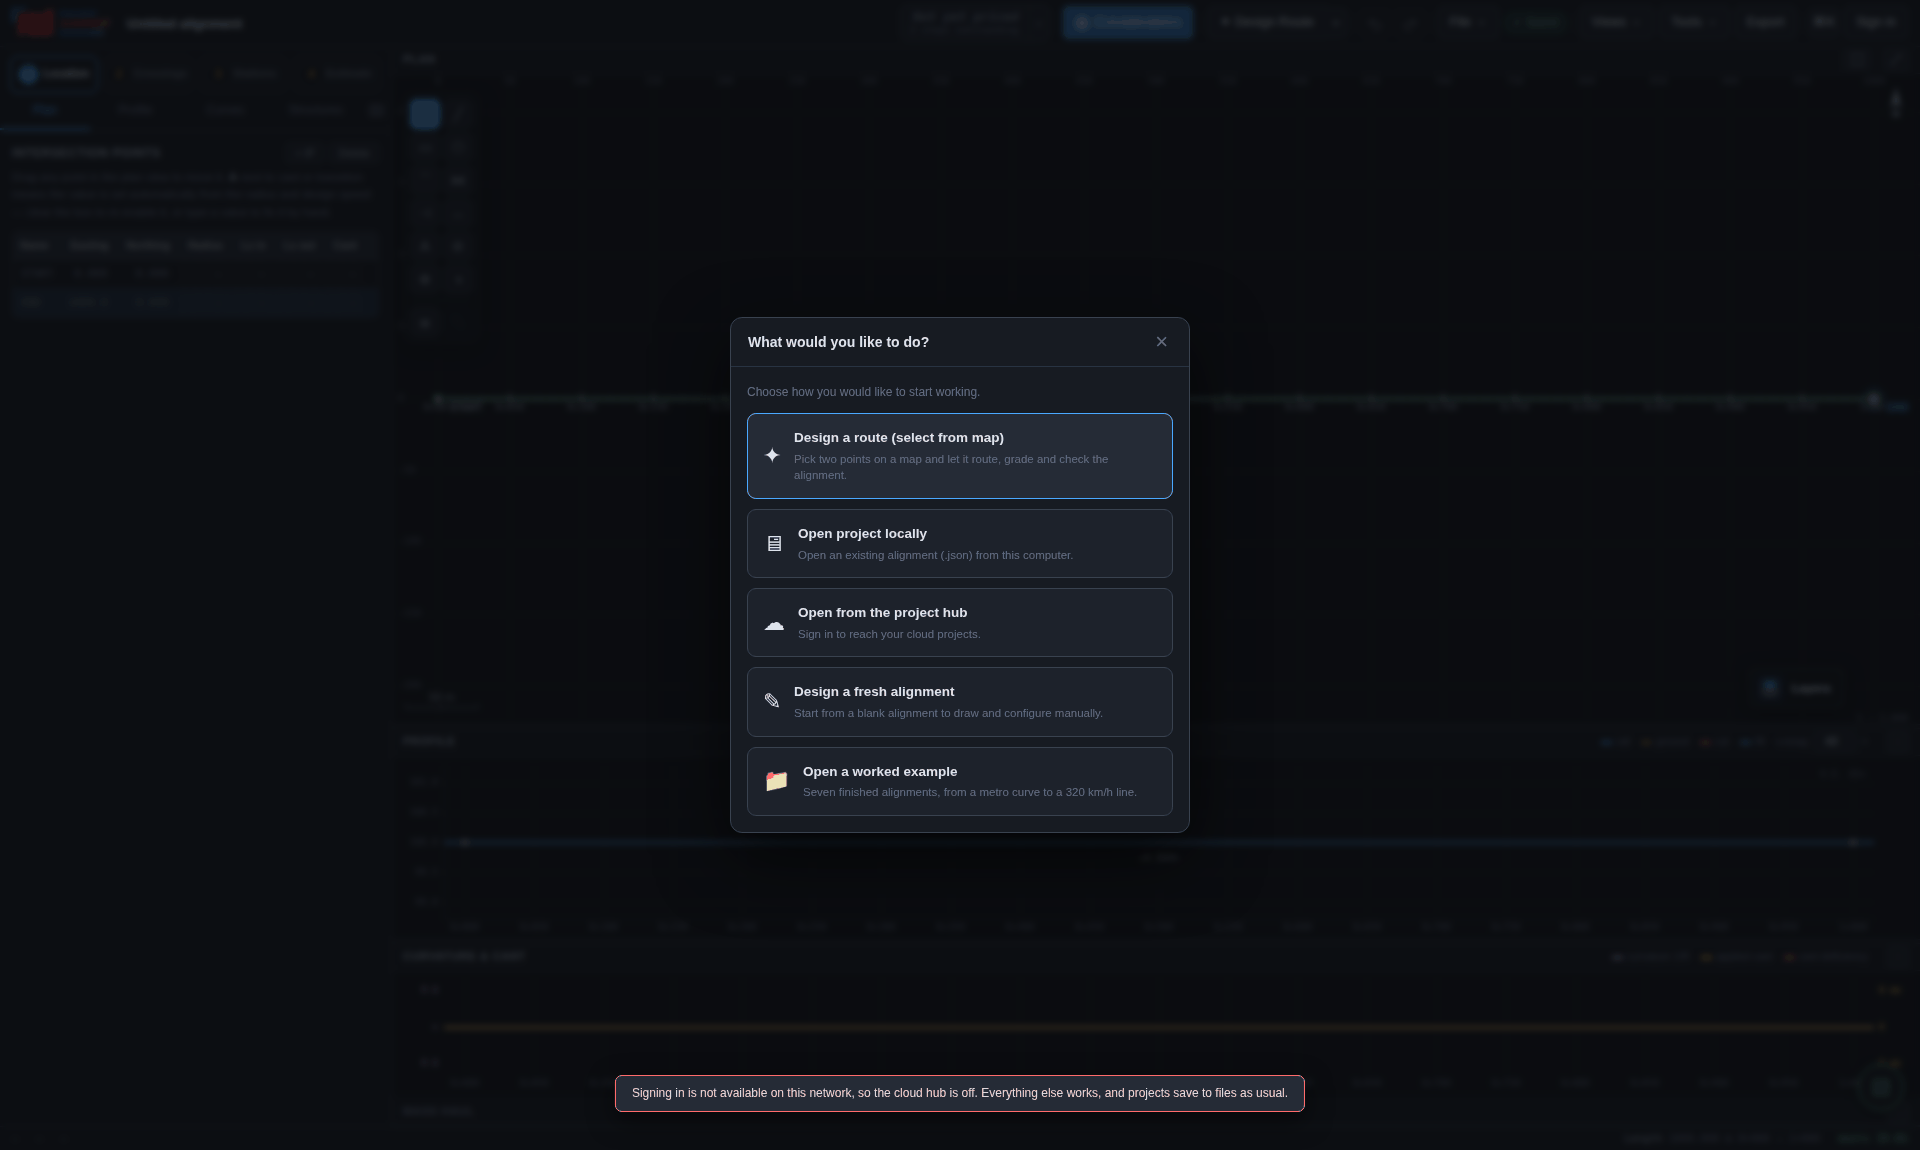This screenshot has width=1920, height=1150.
Task: Close the 'What would you like to do?' dialog
Action: point(1161,342)
